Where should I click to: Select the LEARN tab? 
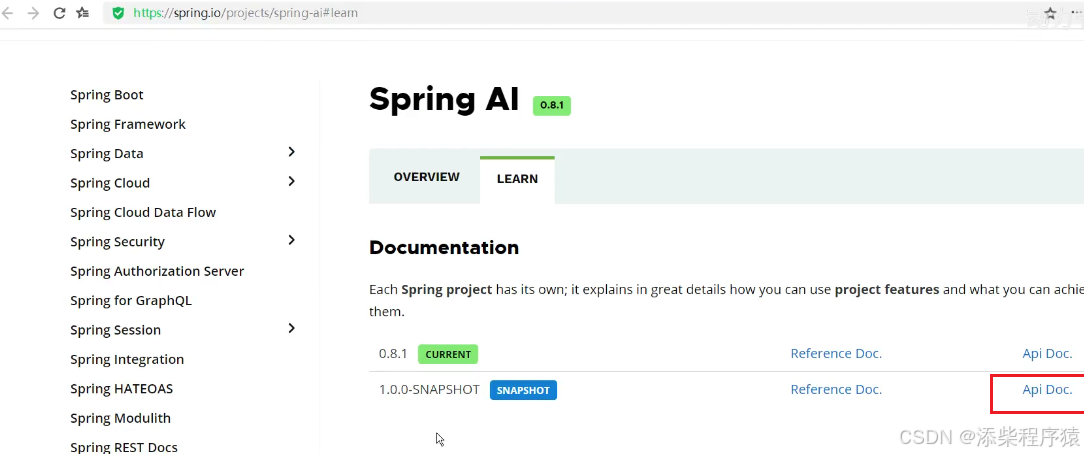click(517, 179)
